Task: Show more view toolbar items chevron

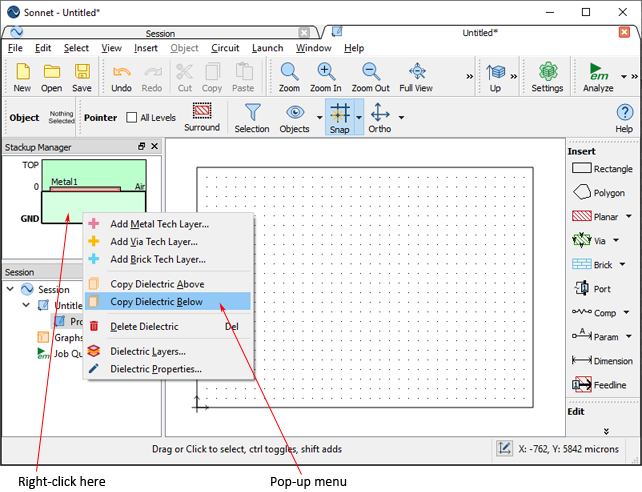Action: [x=469, y=77]
